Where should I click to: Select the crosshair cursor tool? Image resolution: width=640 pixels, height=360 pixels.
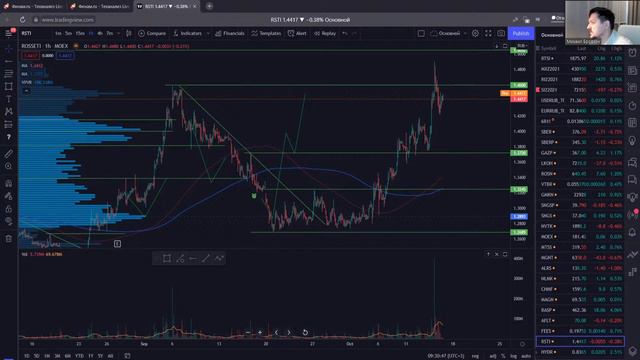click(x=8, y=49)
